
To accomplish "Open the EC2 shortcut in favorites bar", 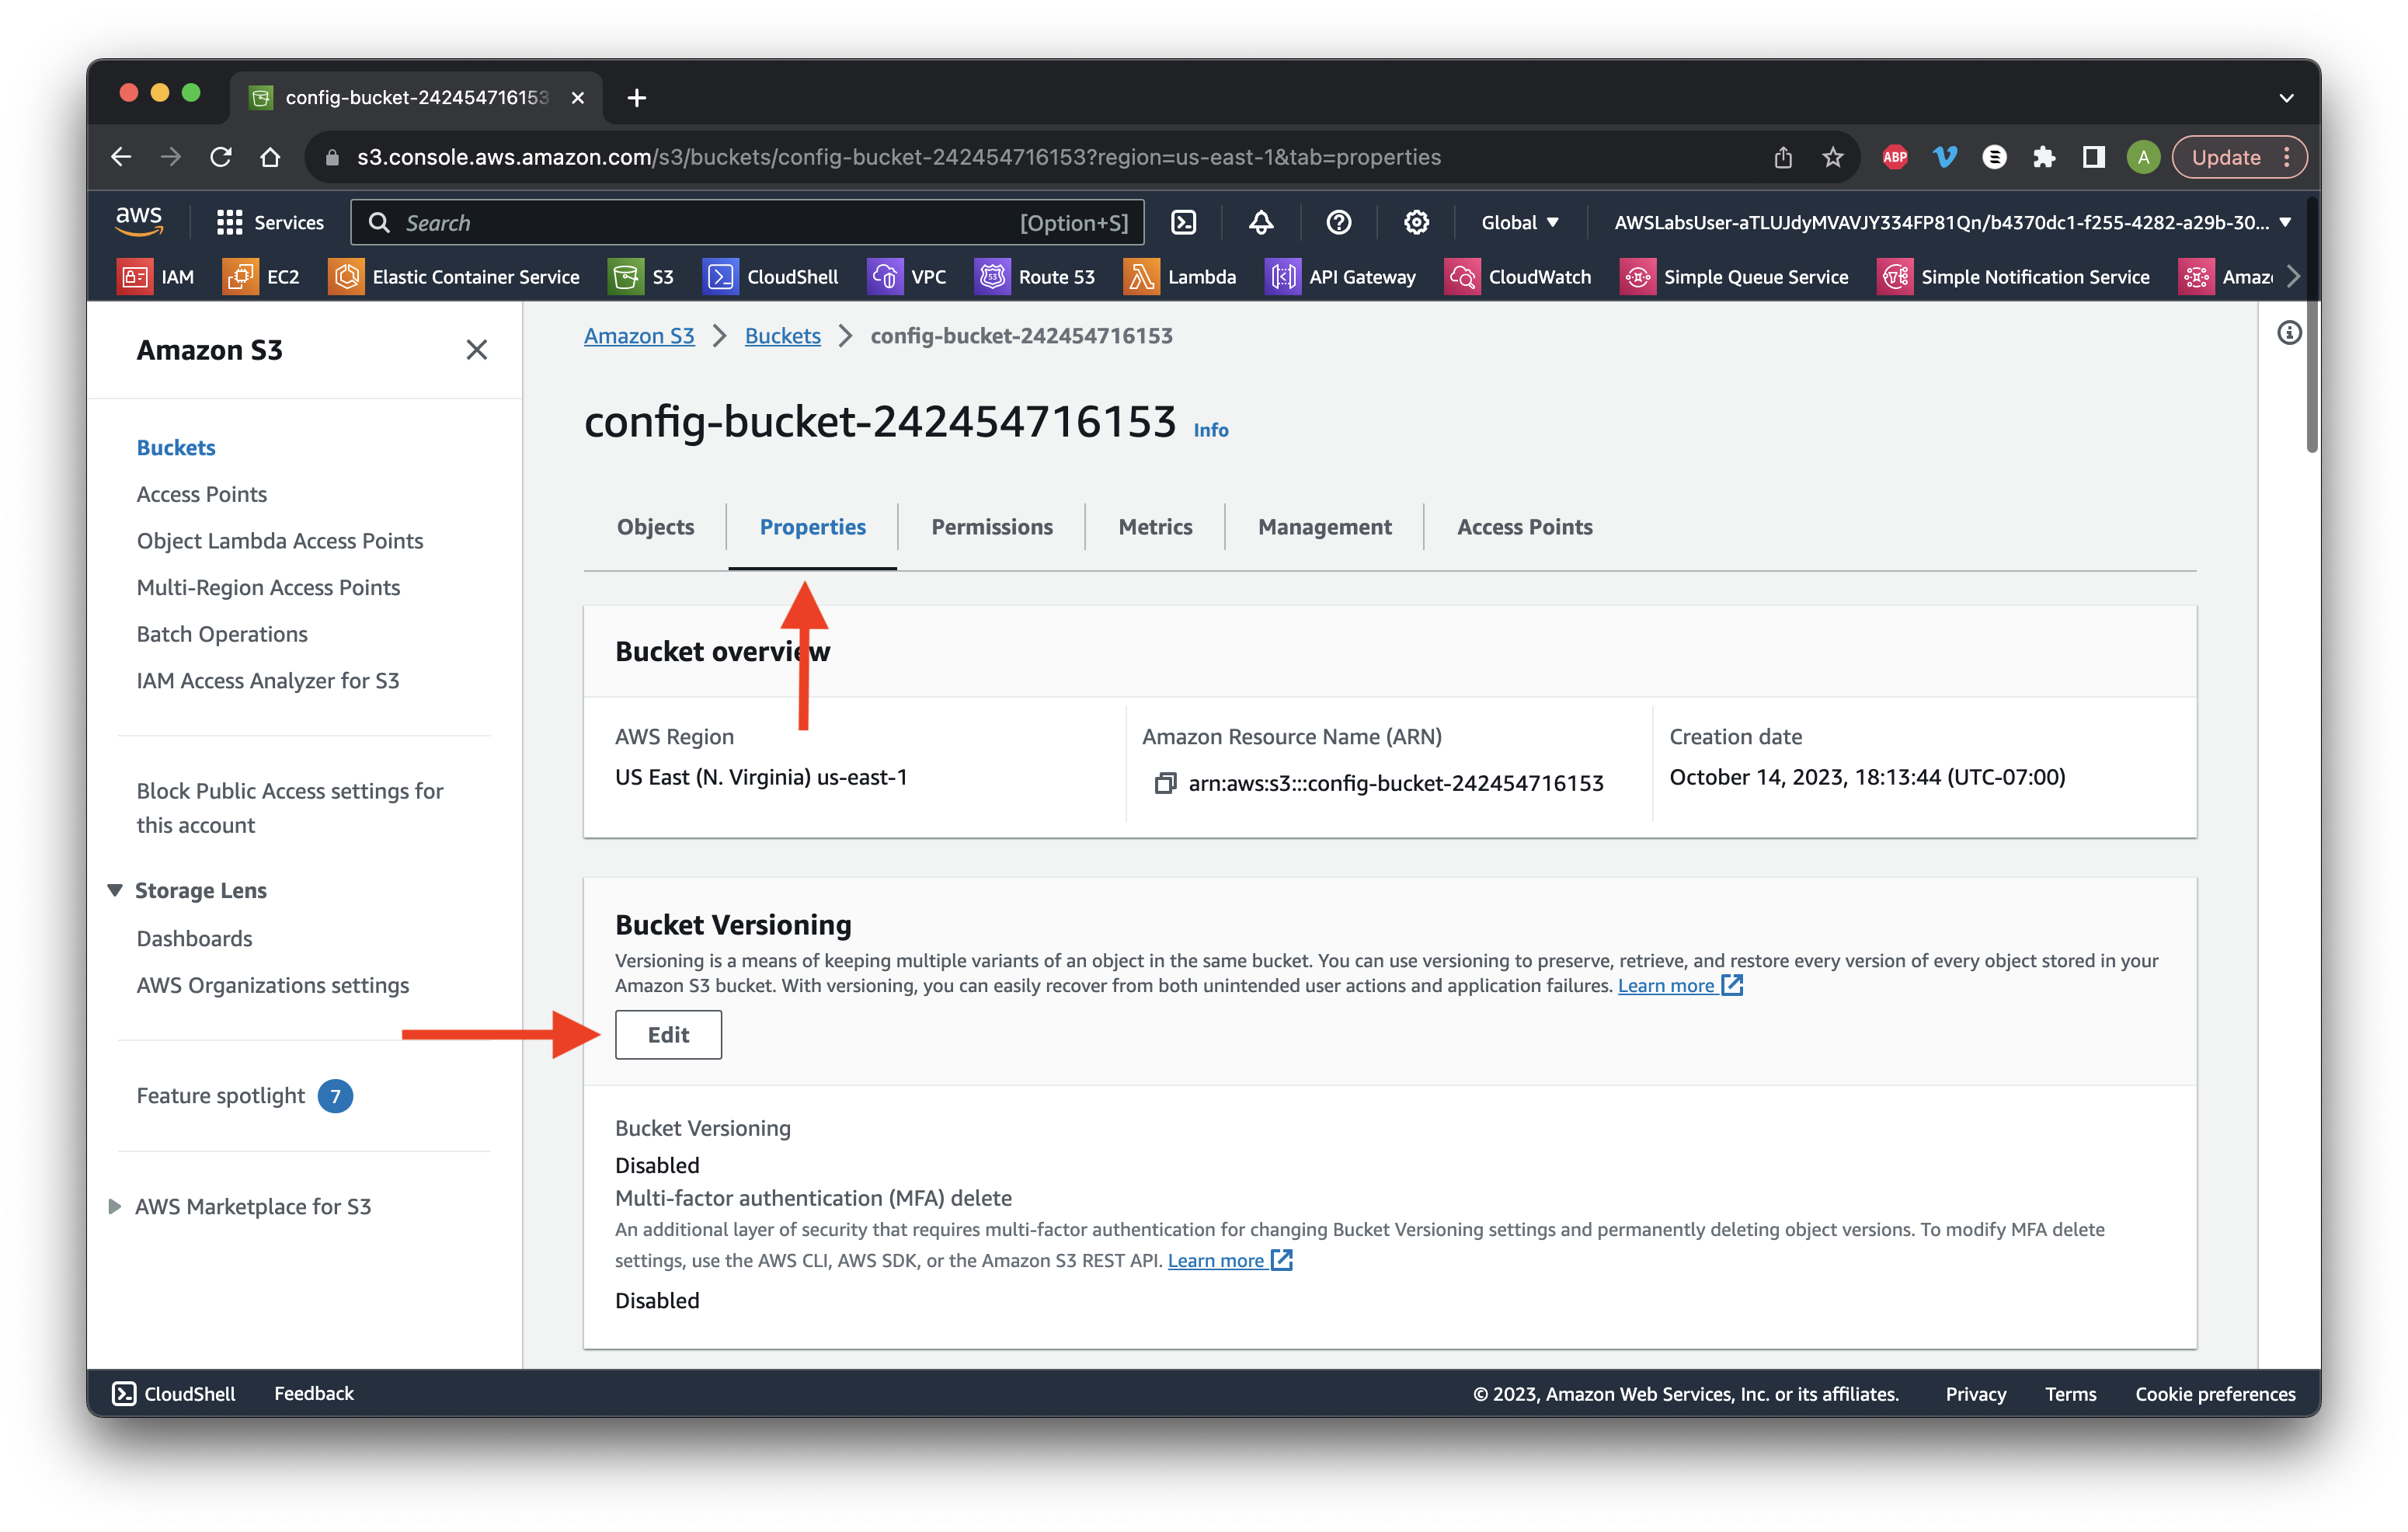I will [262, 277].
